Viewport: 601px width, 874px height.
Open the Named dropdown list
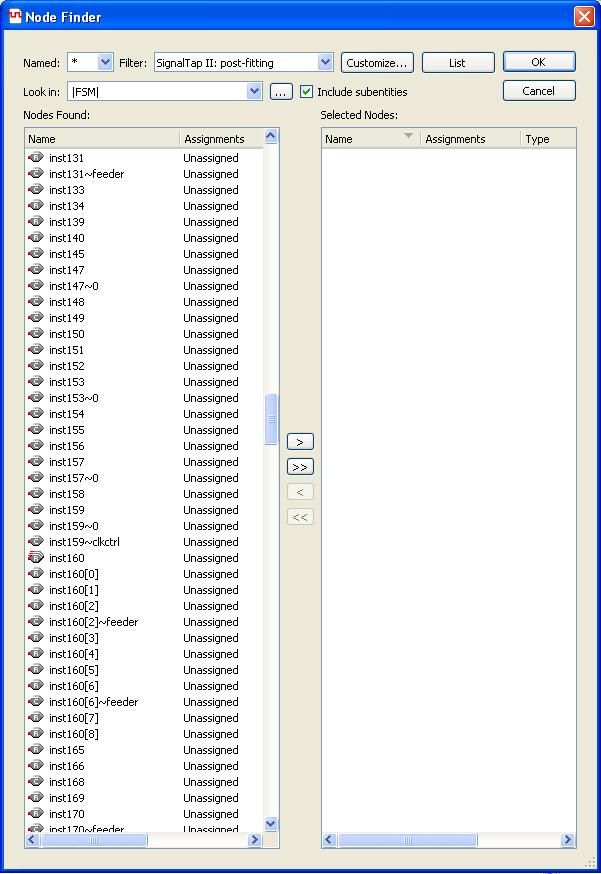106,63
